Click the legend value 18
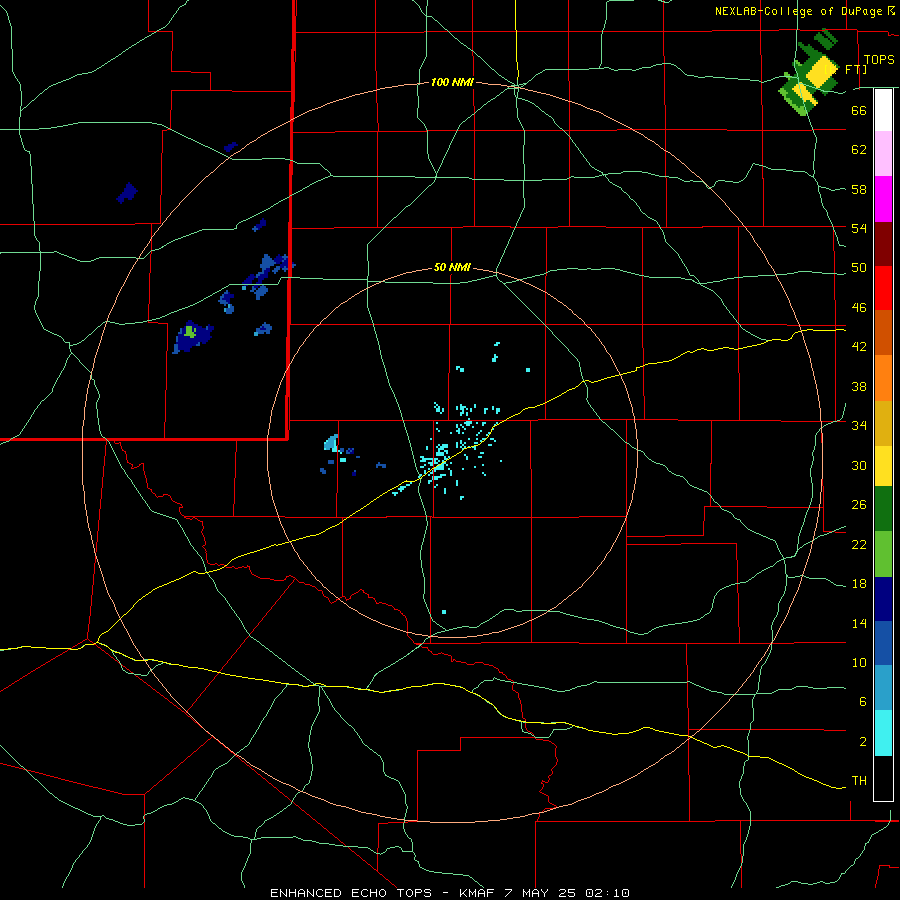The width and height of the screenshot is (900, 900). click(859, 584)
